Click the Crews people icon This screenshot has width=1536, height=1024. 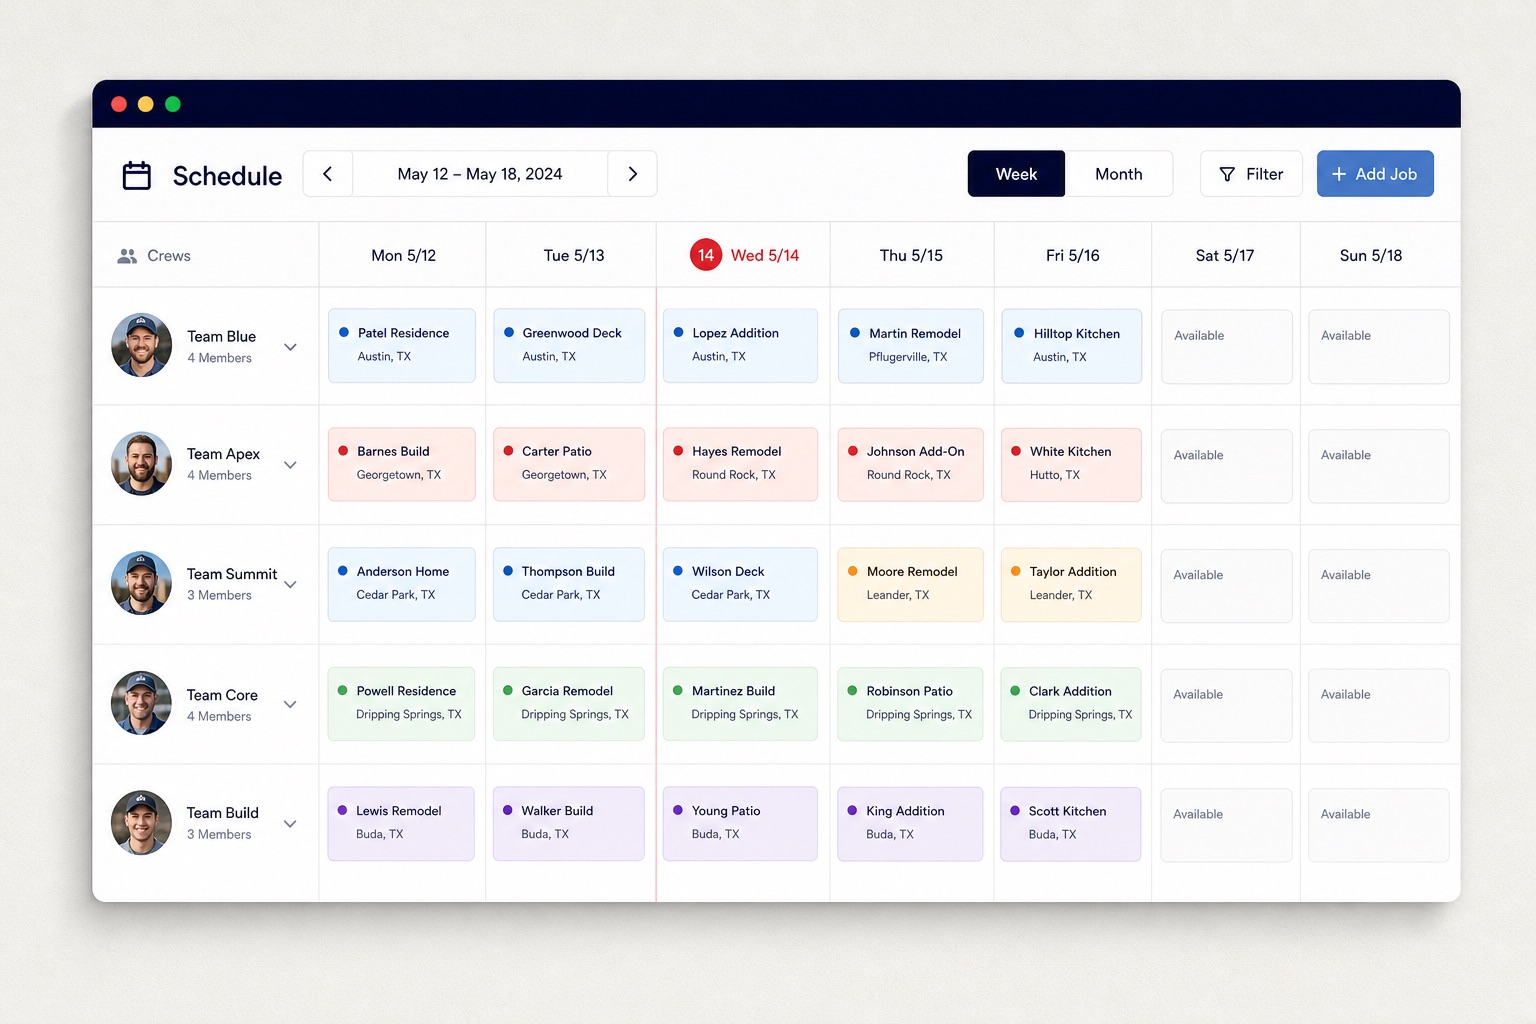(x=127, y=256)
